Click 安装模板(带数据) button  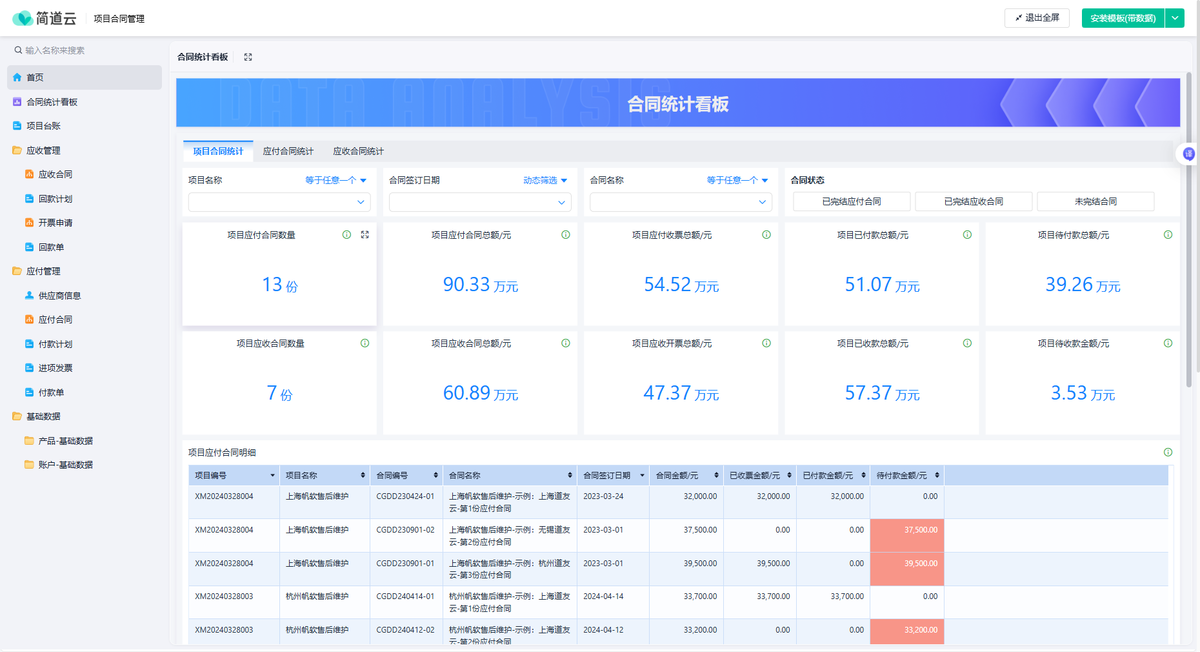[x=1122, y=18]
